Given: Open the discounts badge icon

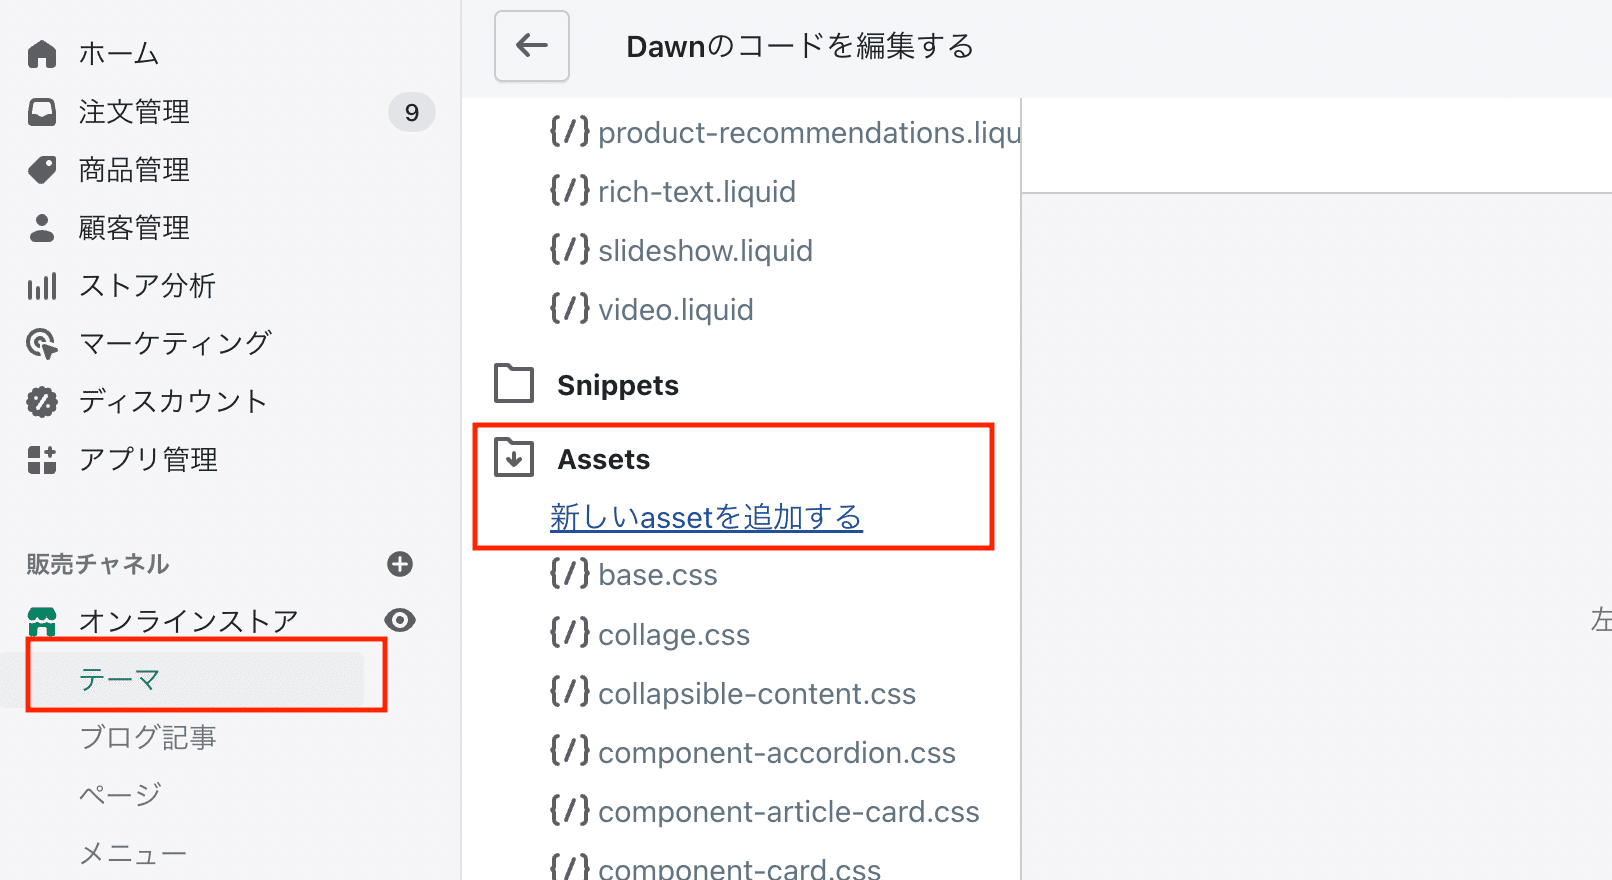Looking at the screenshot, I should pos(42,402).
